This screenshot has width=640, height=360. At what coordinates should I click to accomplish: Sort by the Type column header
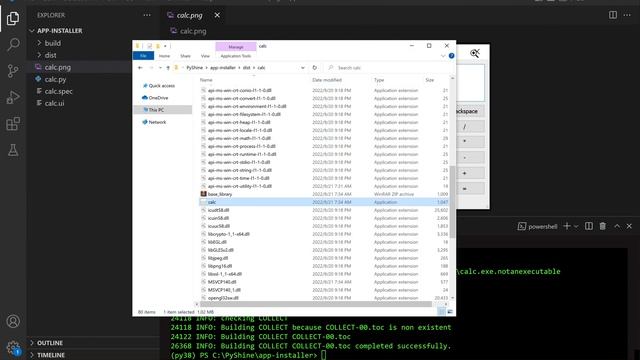tap(379, 80)
